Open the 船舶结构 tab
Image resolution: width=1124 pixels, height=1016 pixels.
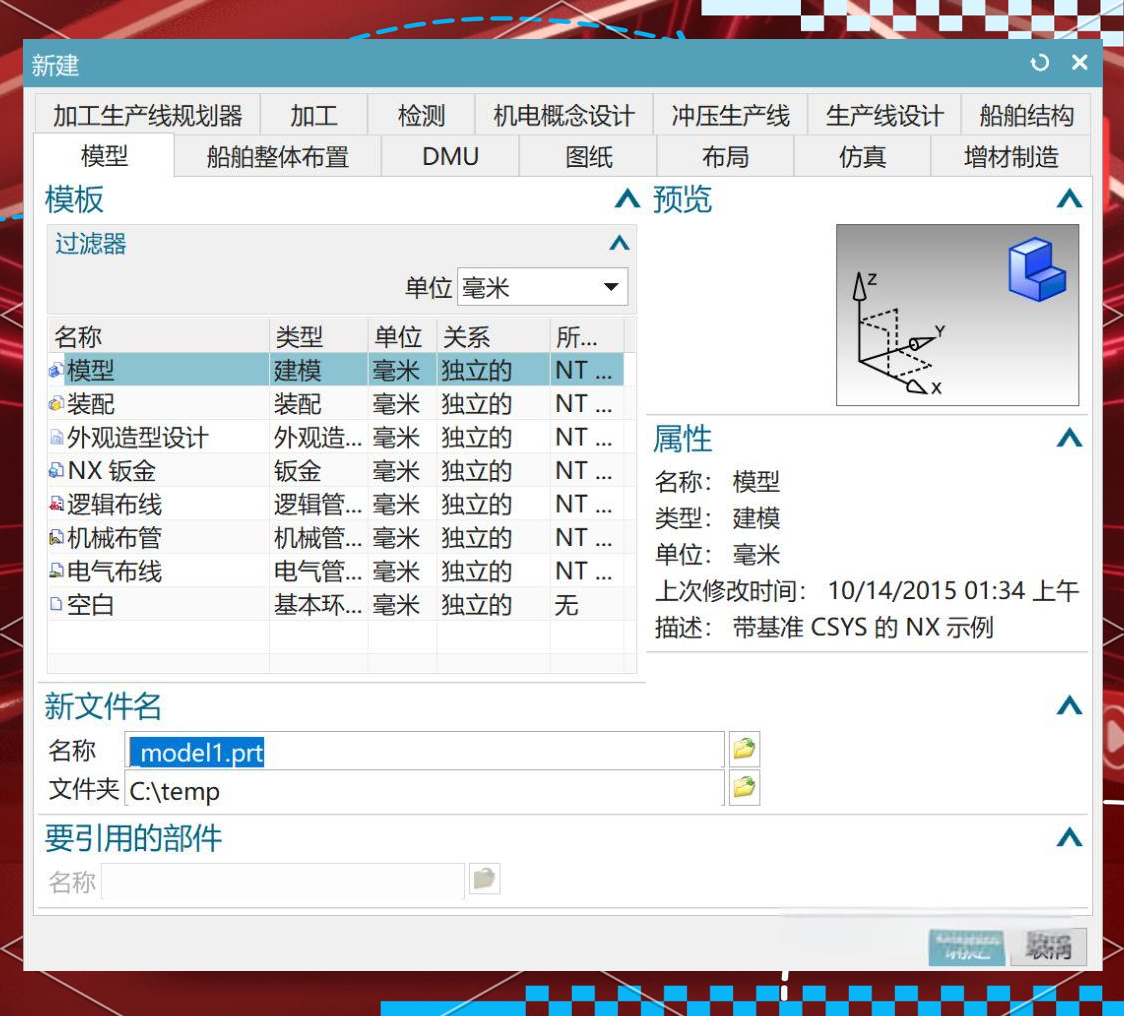pyautogui.click(x=1027, y=115)
